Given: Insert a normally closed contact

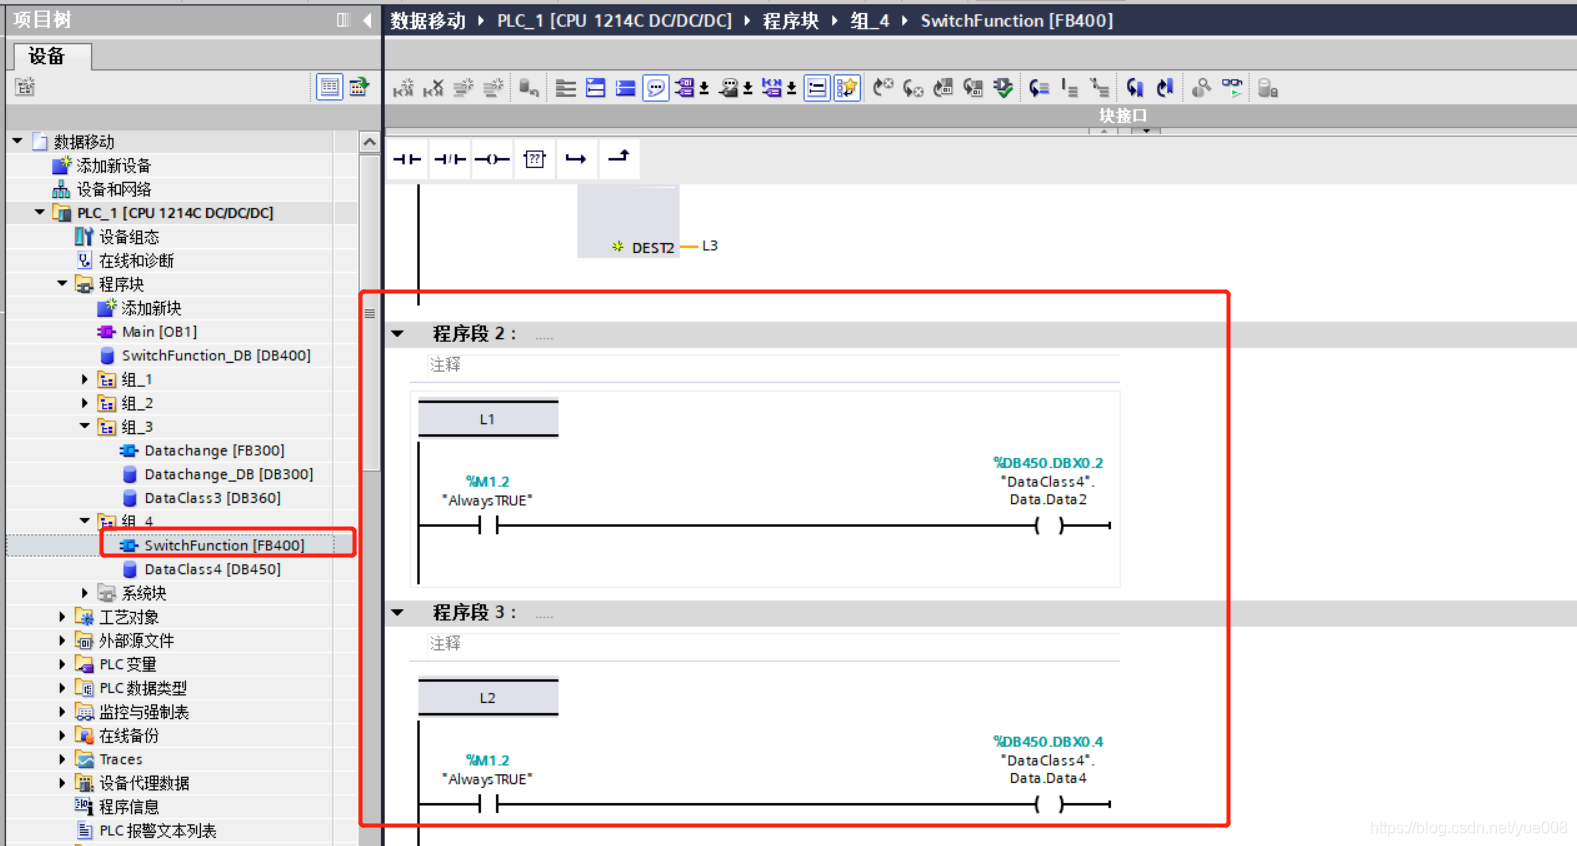Looking at the screenshot, I should (x=450, y=159).
